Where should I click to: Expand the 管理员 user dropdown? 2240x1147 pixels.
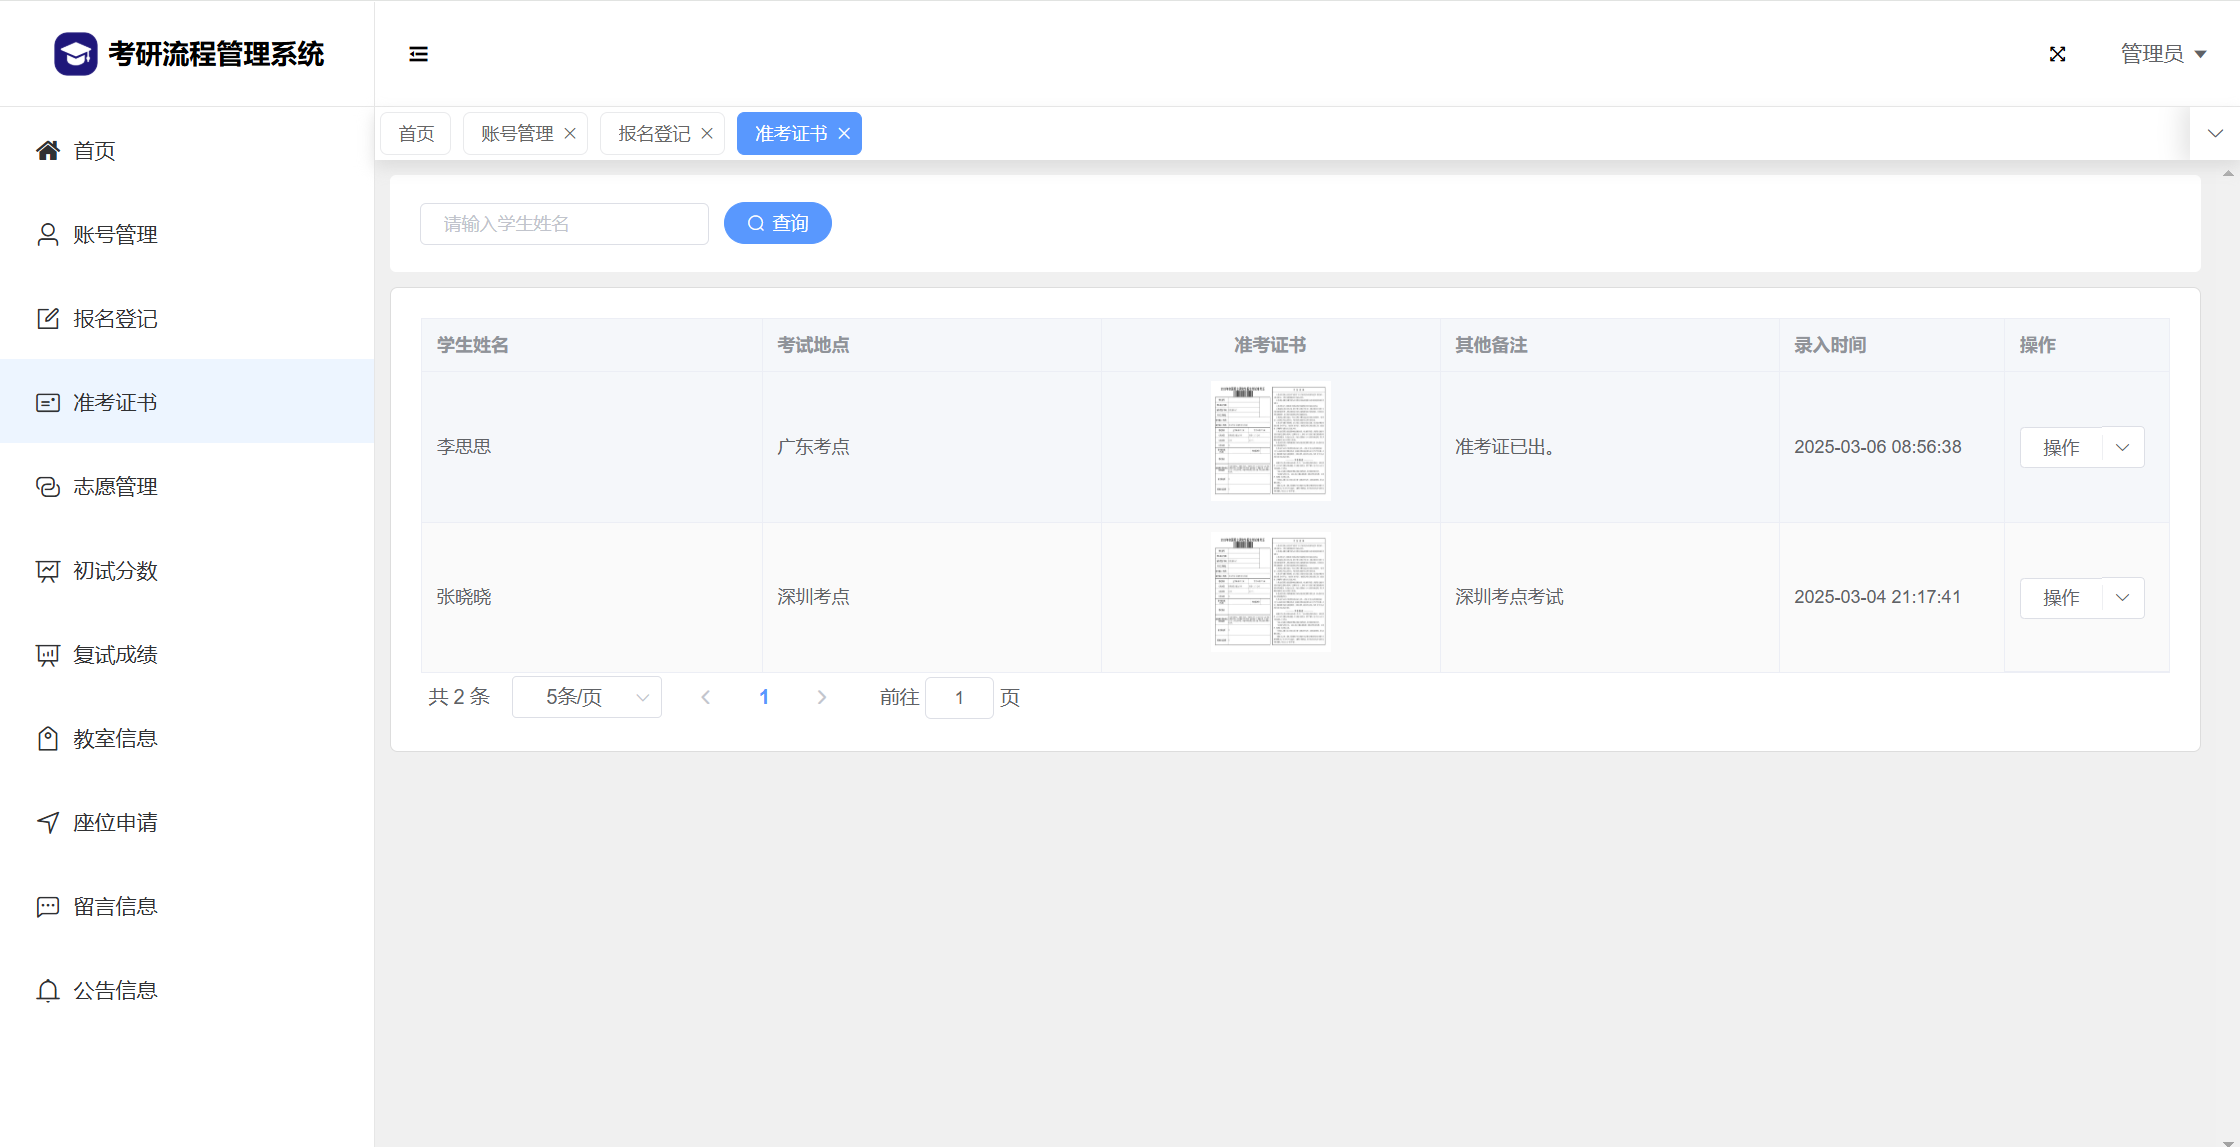[2163, 54]
